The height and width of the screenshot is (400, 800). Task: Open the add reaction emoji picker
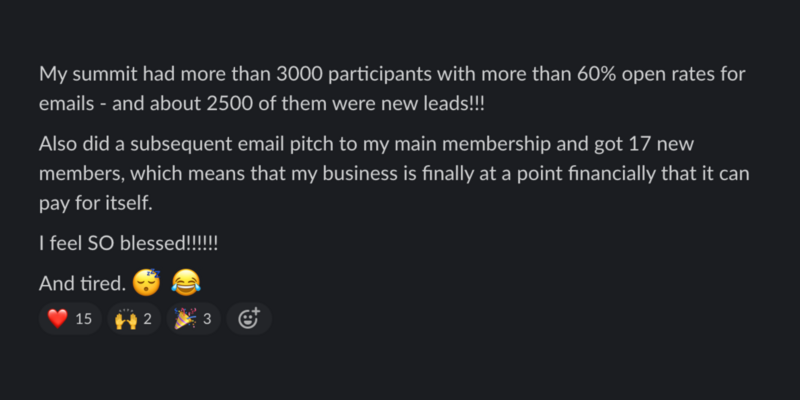coord(249,319)
